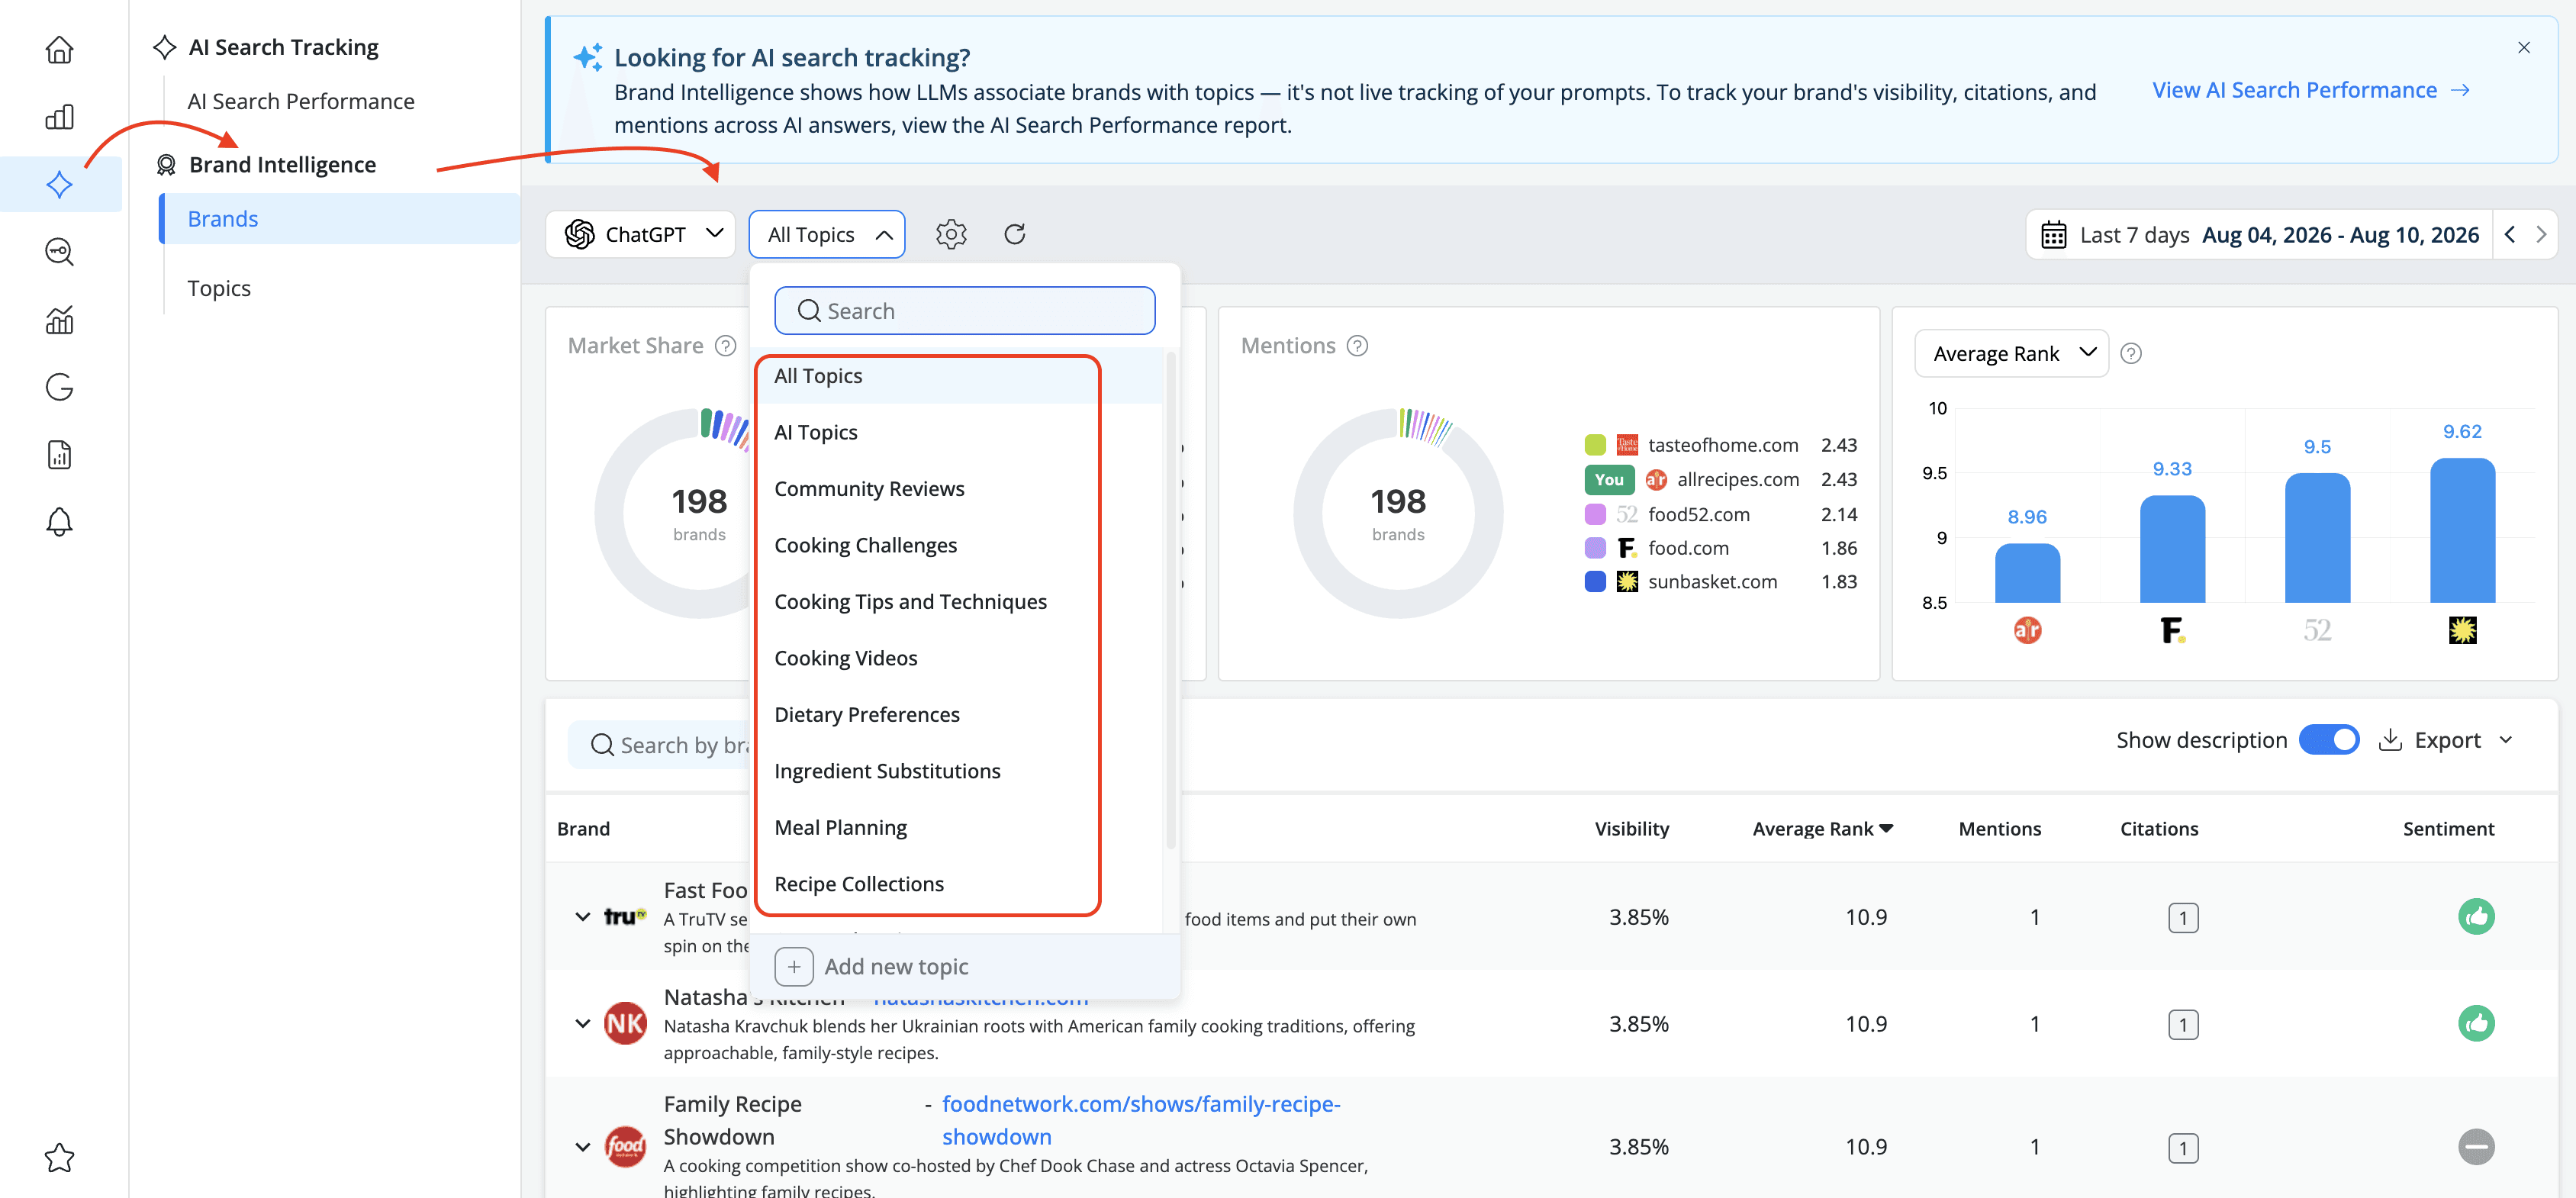The image size is (2576, 1198).
Task: Open the Average Rank metric dropdown
Action: click(x=2011, y=353)
